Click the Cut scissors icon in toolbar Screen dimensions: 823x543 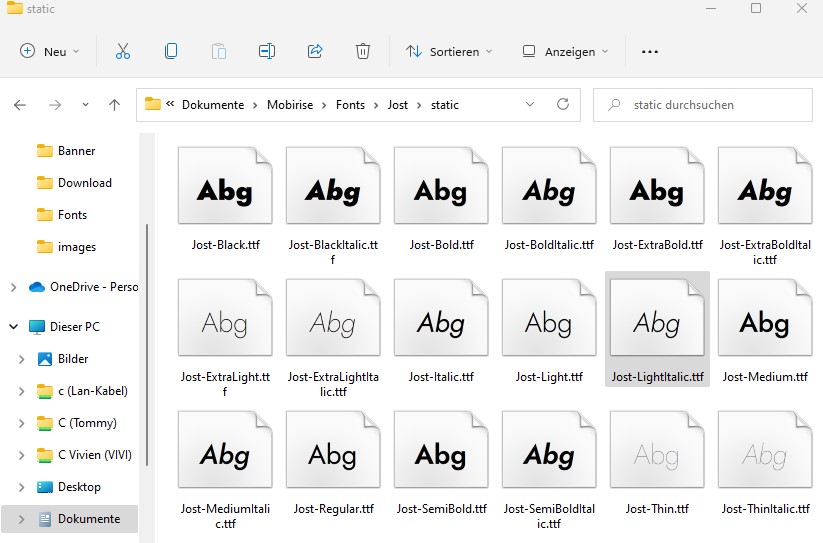(123, 51)
